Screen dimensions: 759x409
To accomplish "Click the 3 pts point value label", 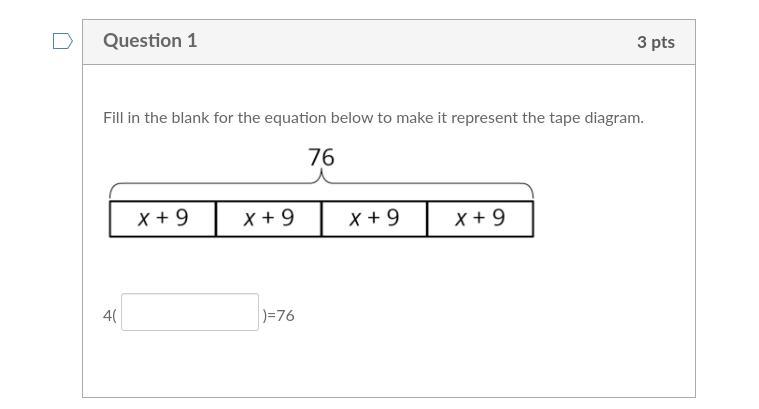I will [656, 42].
